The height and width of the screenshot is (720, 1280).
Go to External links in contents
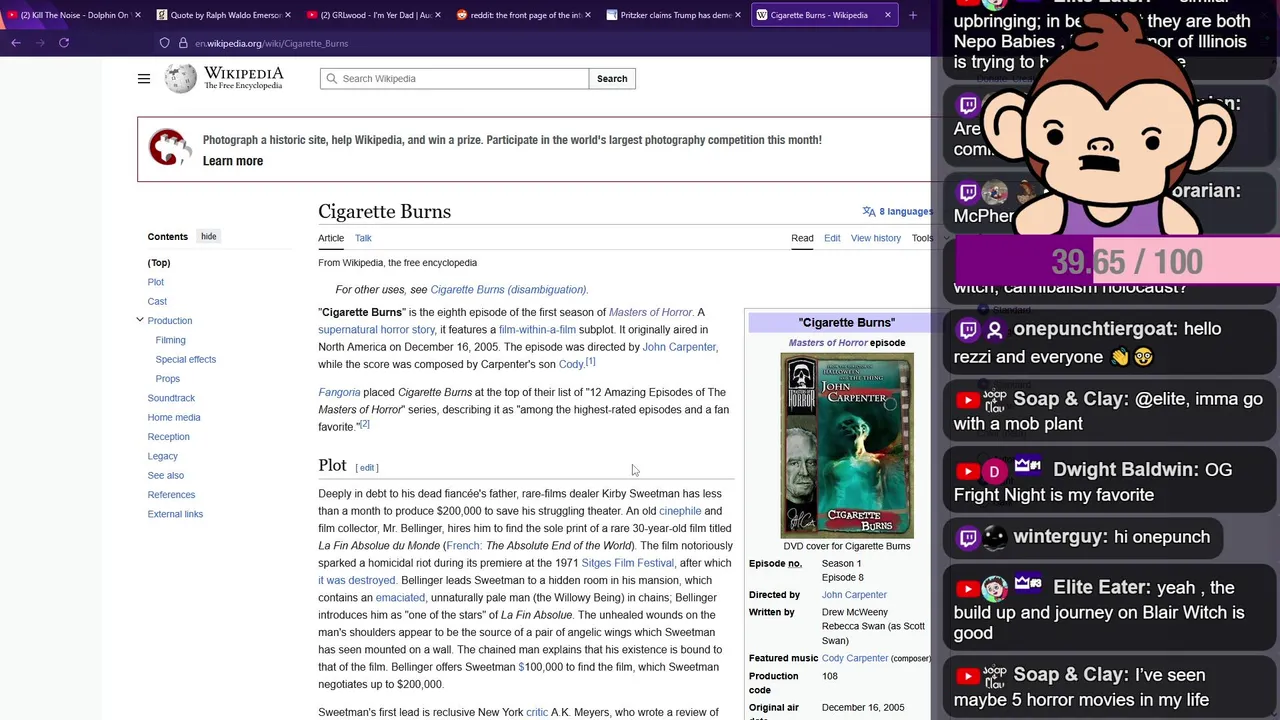pyautogui.click(x=175, y=514)
